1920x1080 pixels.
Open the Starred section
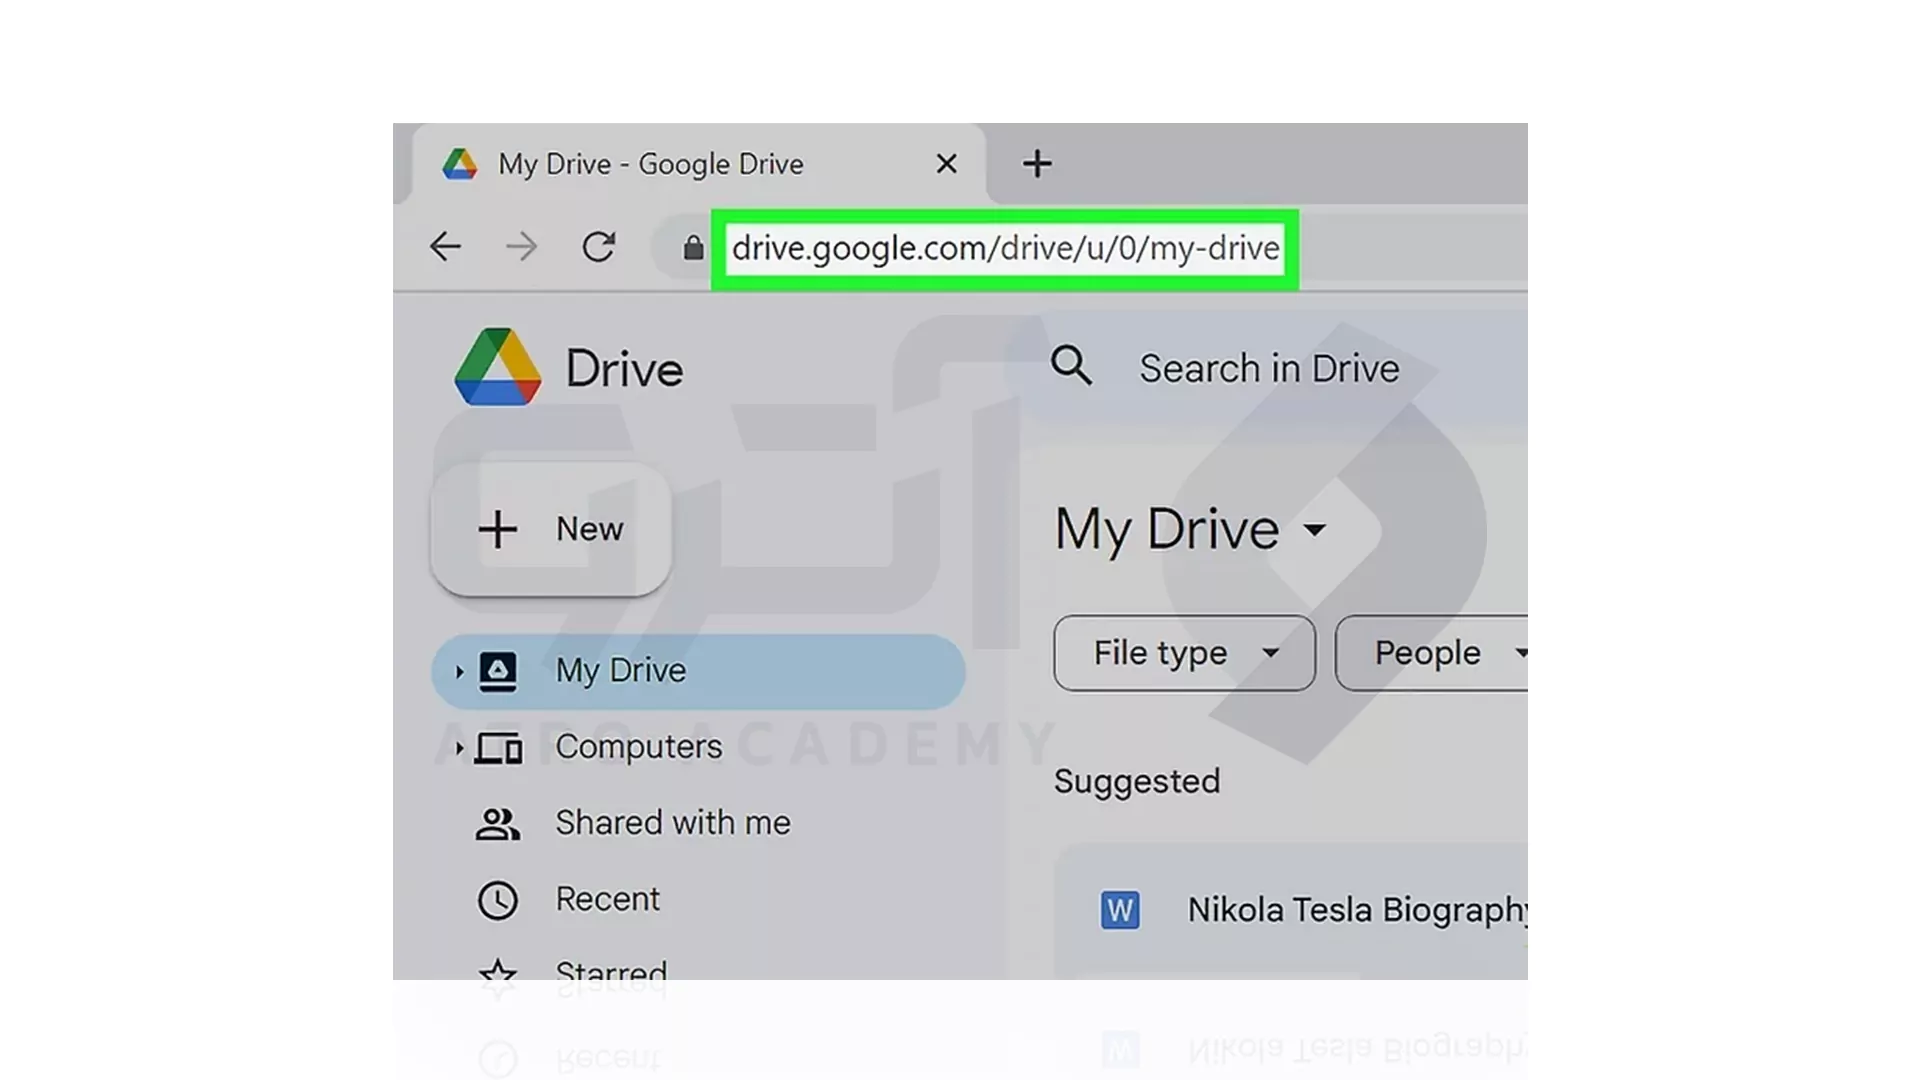coord(611,971)
